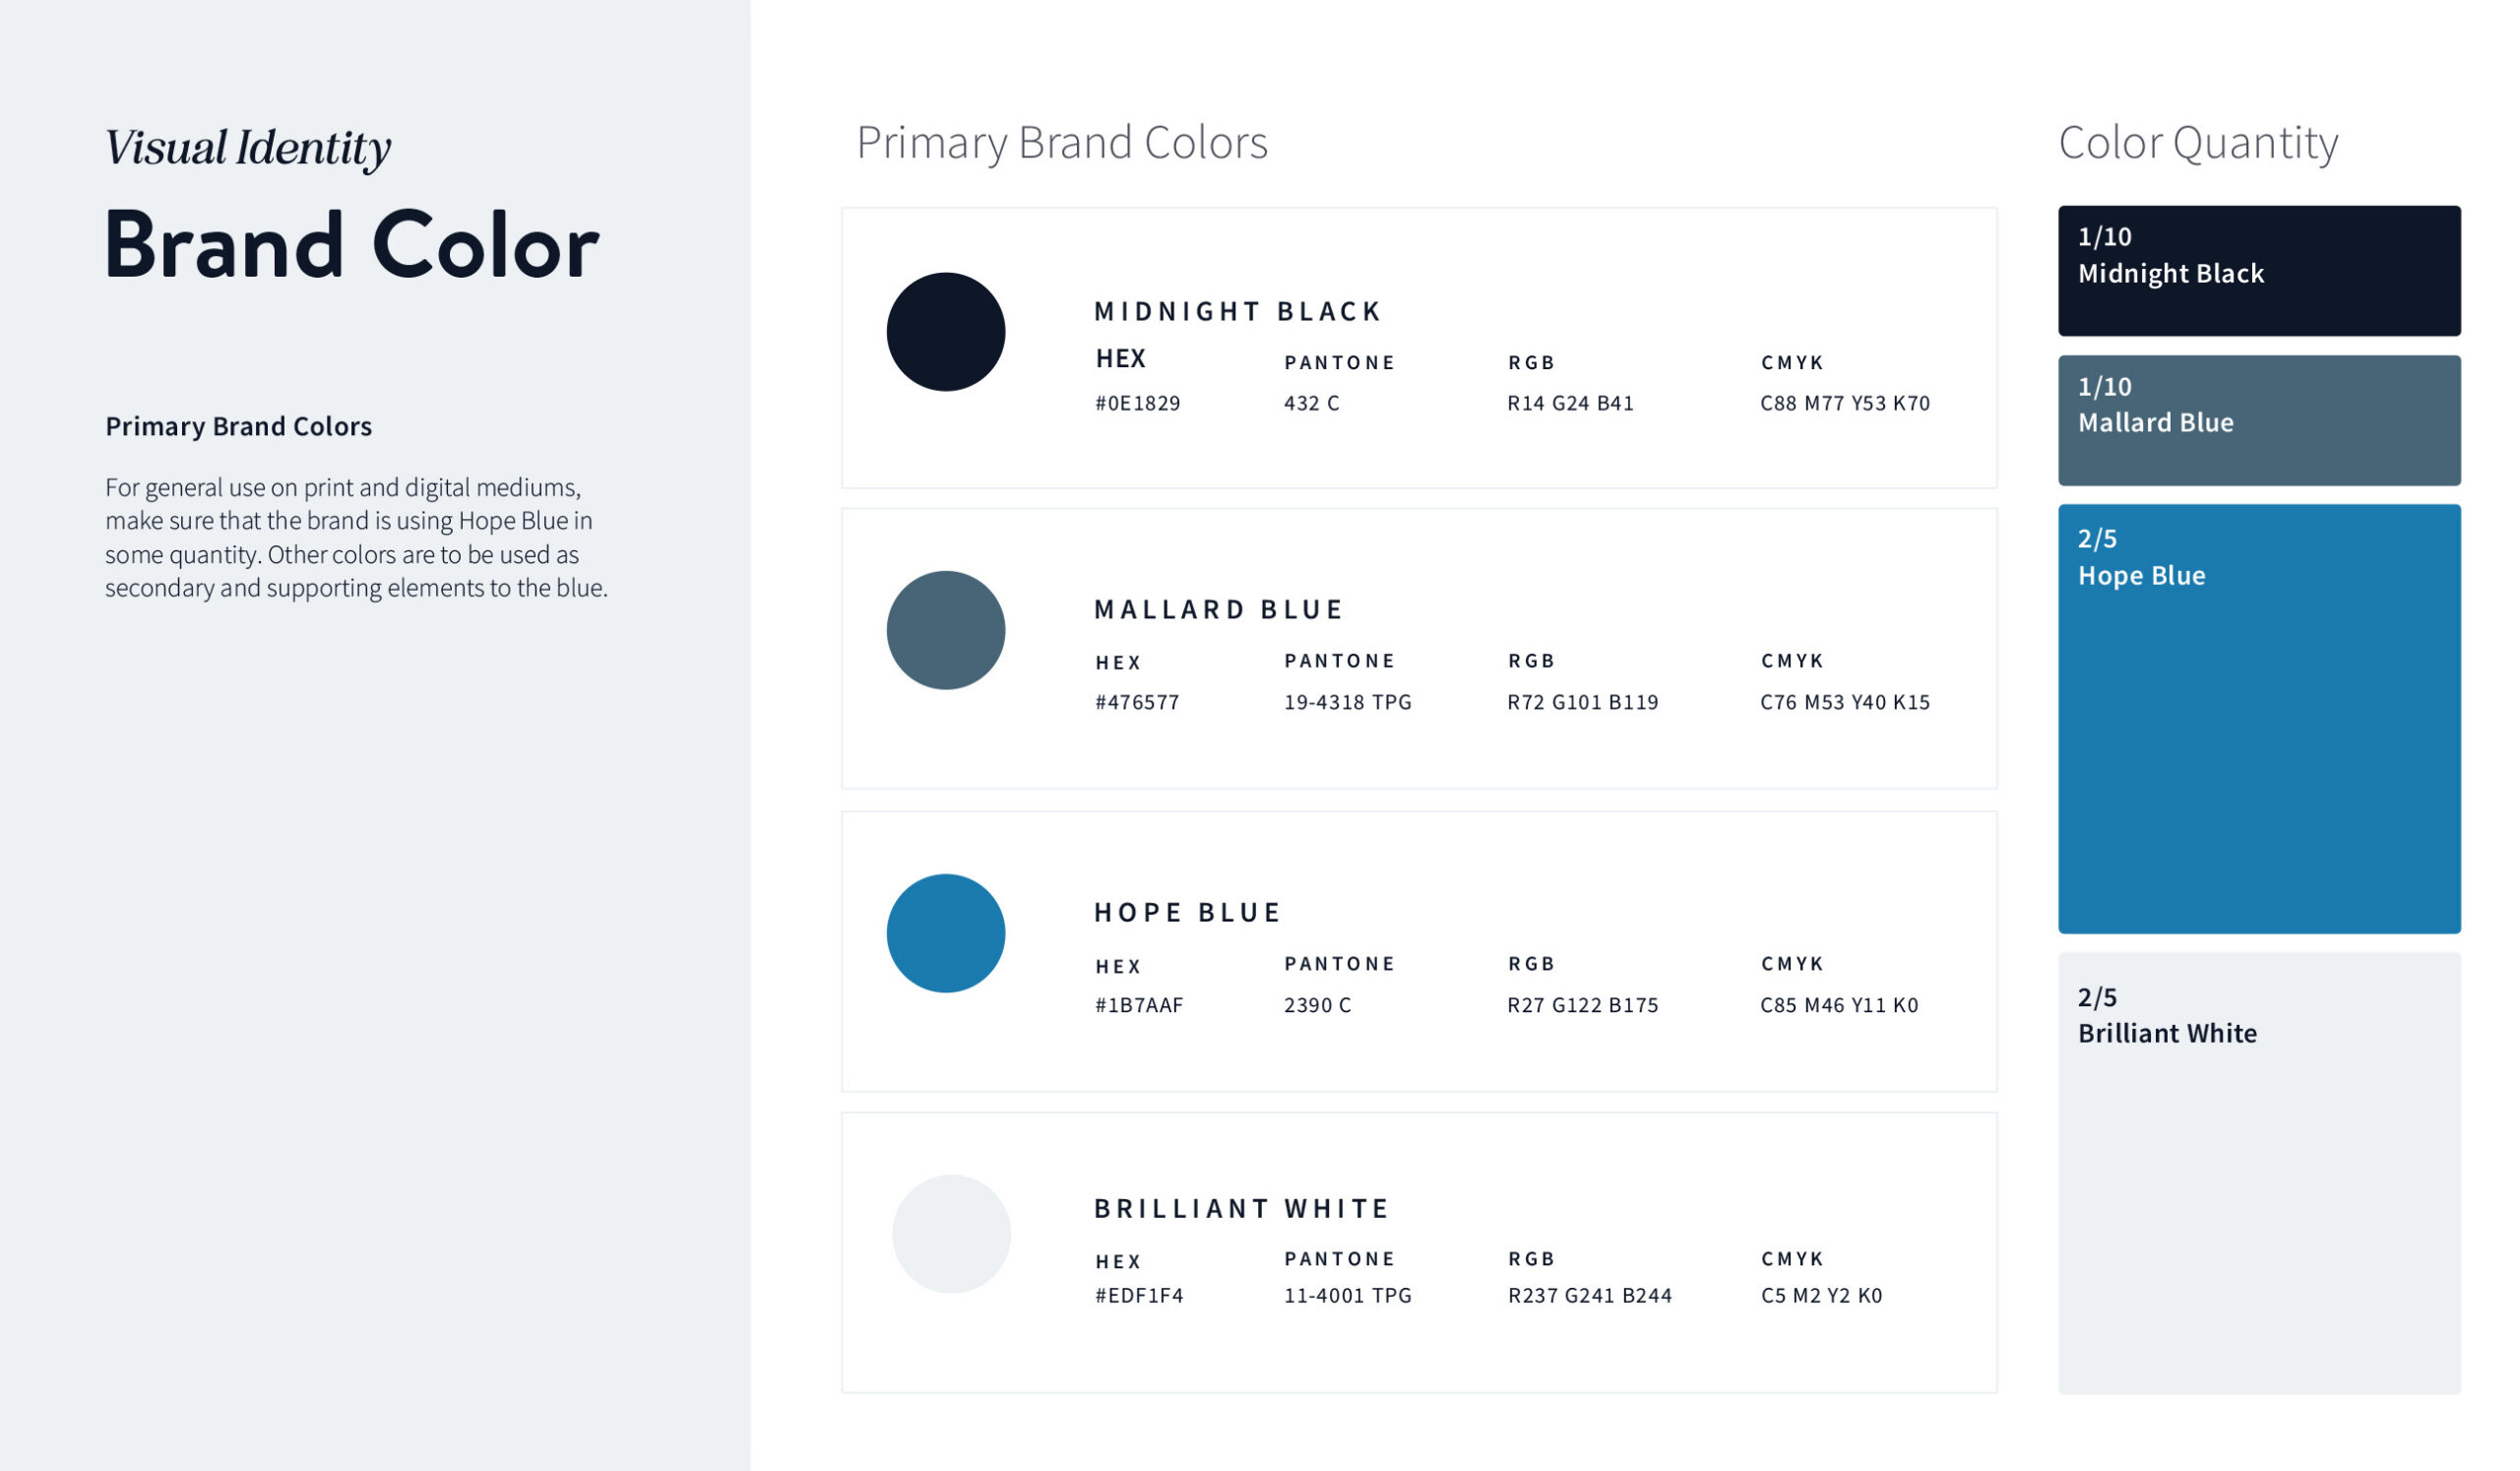Select the 1/10 Midnight Black quantity block
Image resolution: width=2520 pixels, height=1471 pixels.
click(x=2258, y=271)
